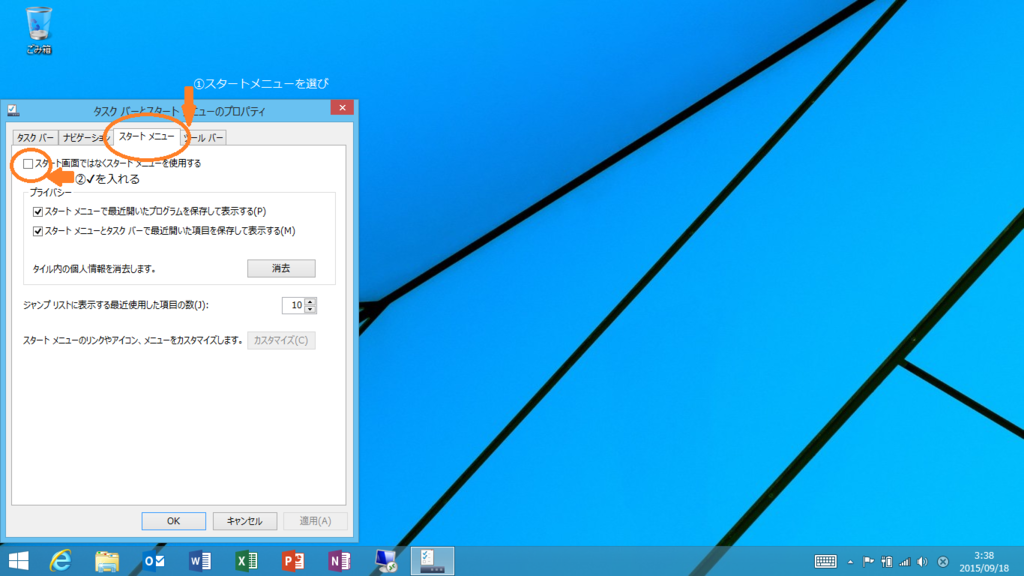This screenshot has height=576, width=1024.
Task: Open File Explorer from taskbar
Action: (x=107, y=561)
